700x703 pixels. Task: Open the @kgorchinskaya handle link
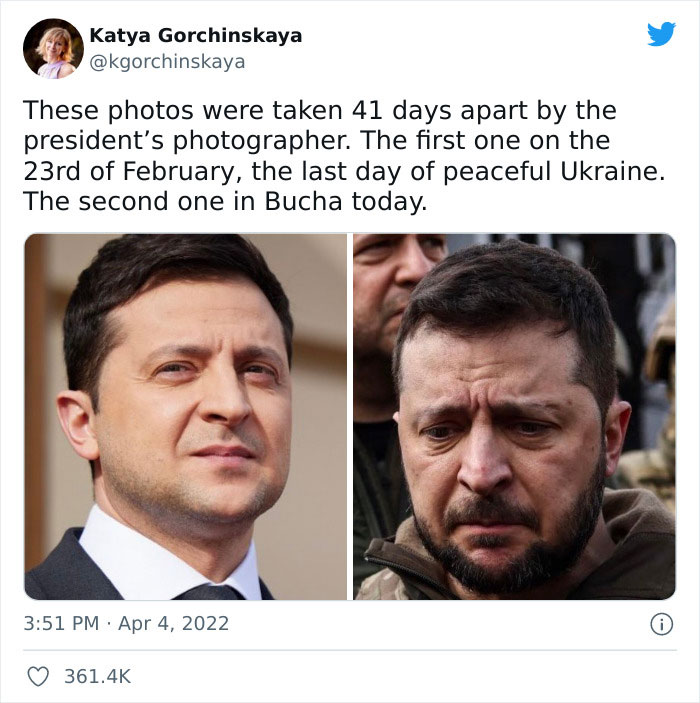167,62
